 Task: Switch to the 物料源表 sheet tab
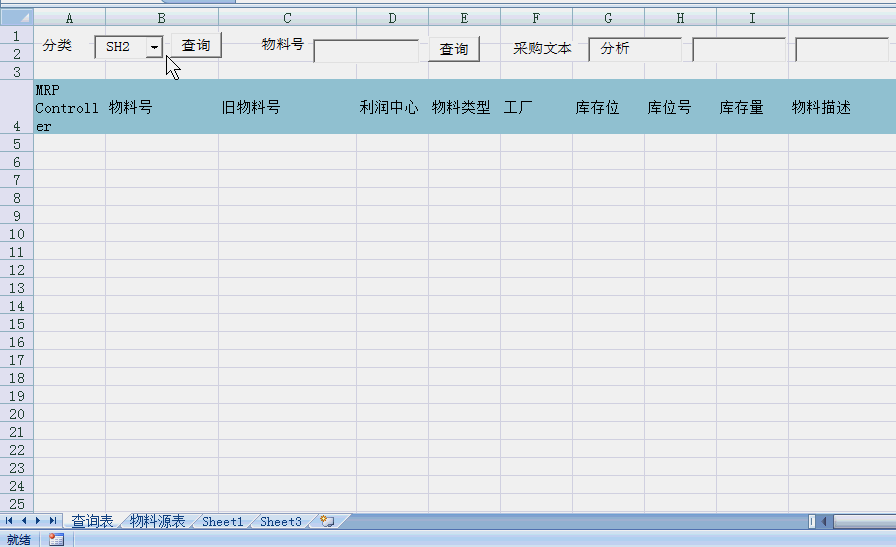(x=157, y=521)
